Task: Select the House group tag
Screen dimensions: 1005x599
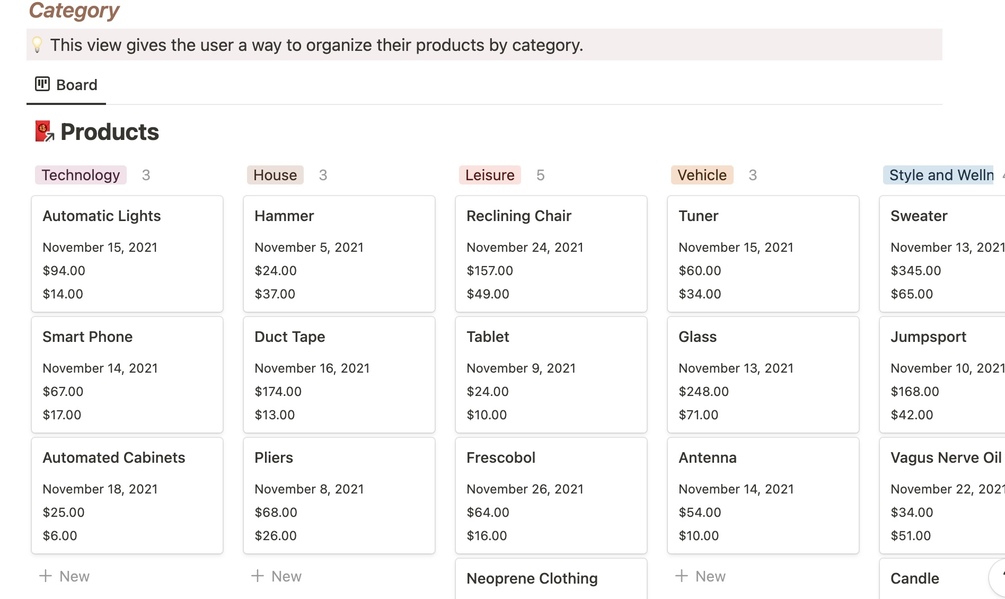Action: pos(275,175)
